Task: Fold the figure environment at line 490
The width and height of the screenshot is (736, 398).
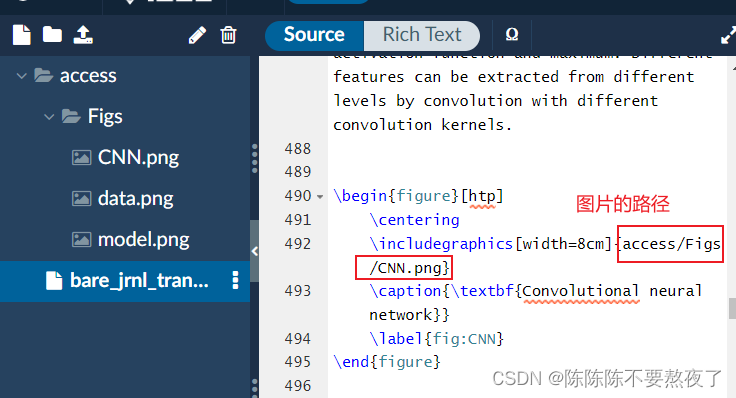Action: 320,197
